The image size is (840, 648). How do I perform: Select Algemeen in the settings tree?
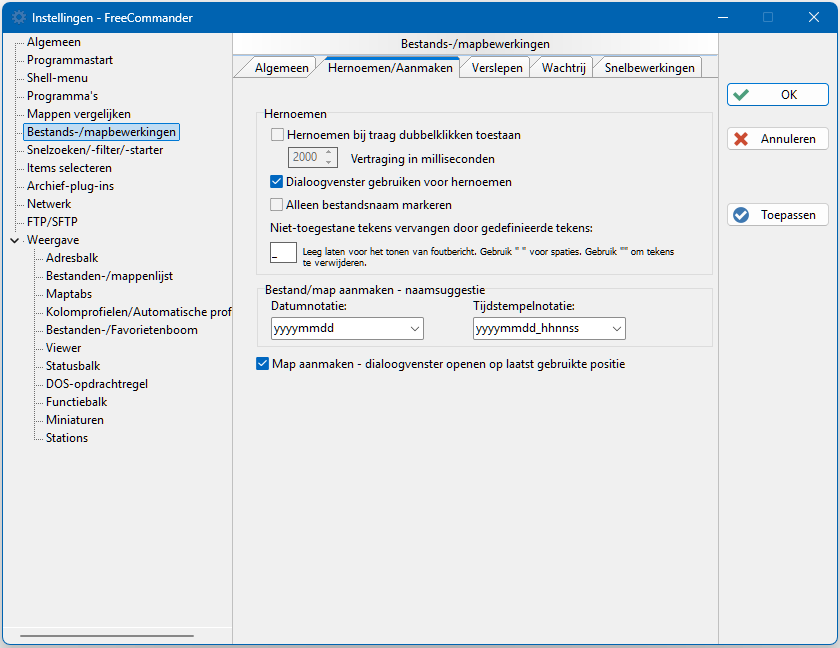tap(54, 42)
